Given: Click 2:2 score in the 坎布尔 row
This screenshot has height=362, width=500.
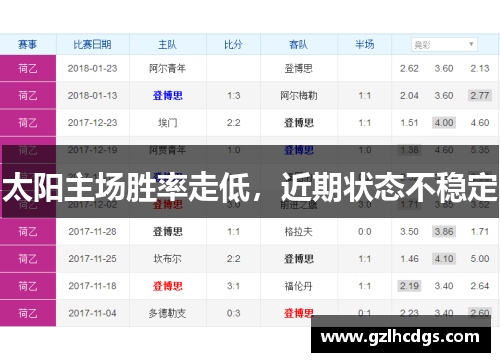Looking at the screenshot, I should [x=233, y=259].
